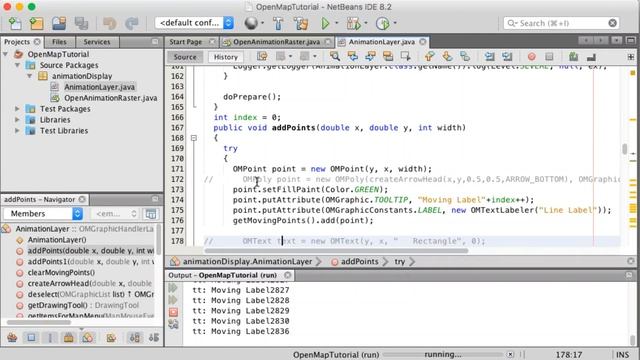Click the Source view button
Screen dimensions: 640x360
point(185,57)
